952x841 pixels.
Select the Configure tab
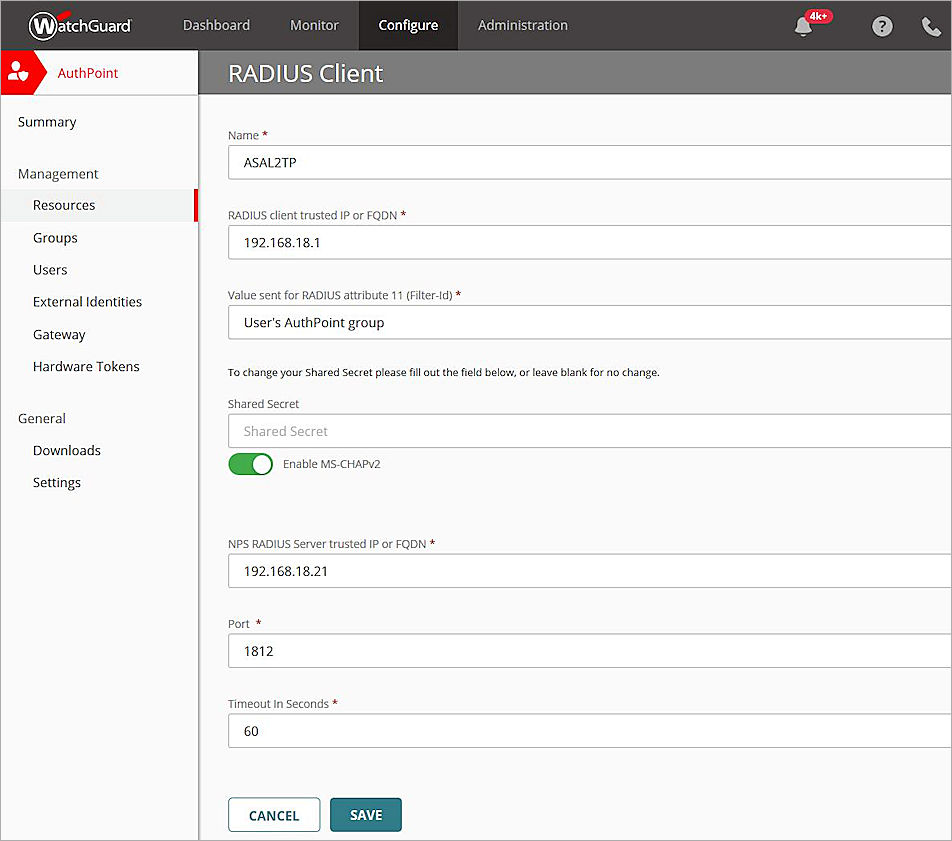tap(407, 25)
